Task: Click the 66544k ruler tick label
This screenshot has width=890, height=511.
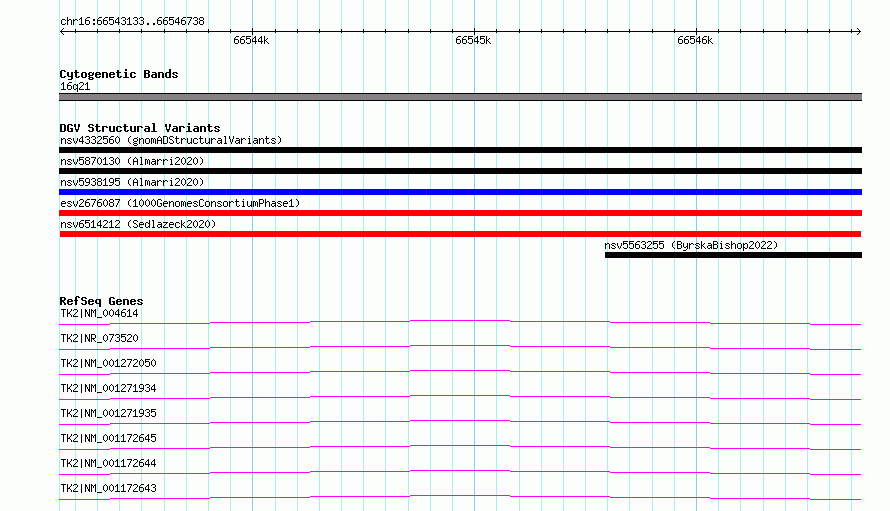Action: coord(251,40)
